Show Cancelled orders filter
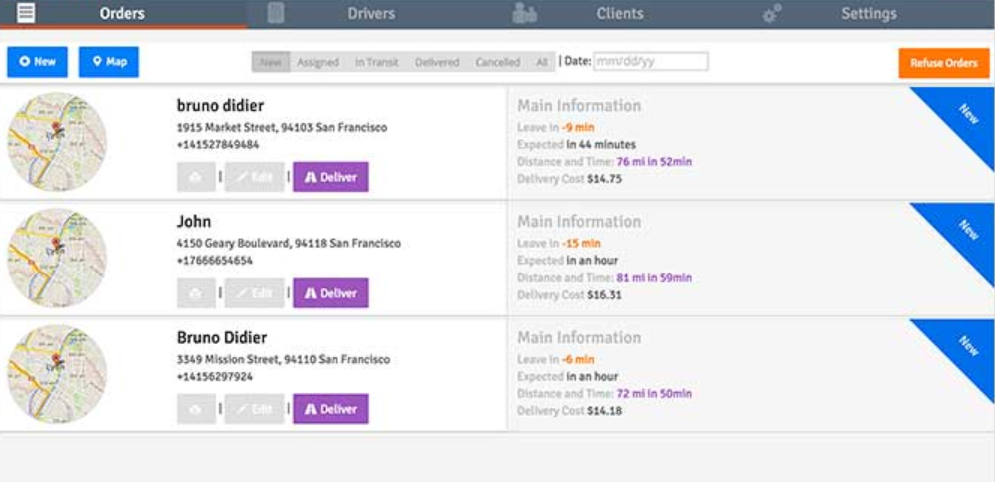This screenshot has width=995, height=482. point(497,62)
